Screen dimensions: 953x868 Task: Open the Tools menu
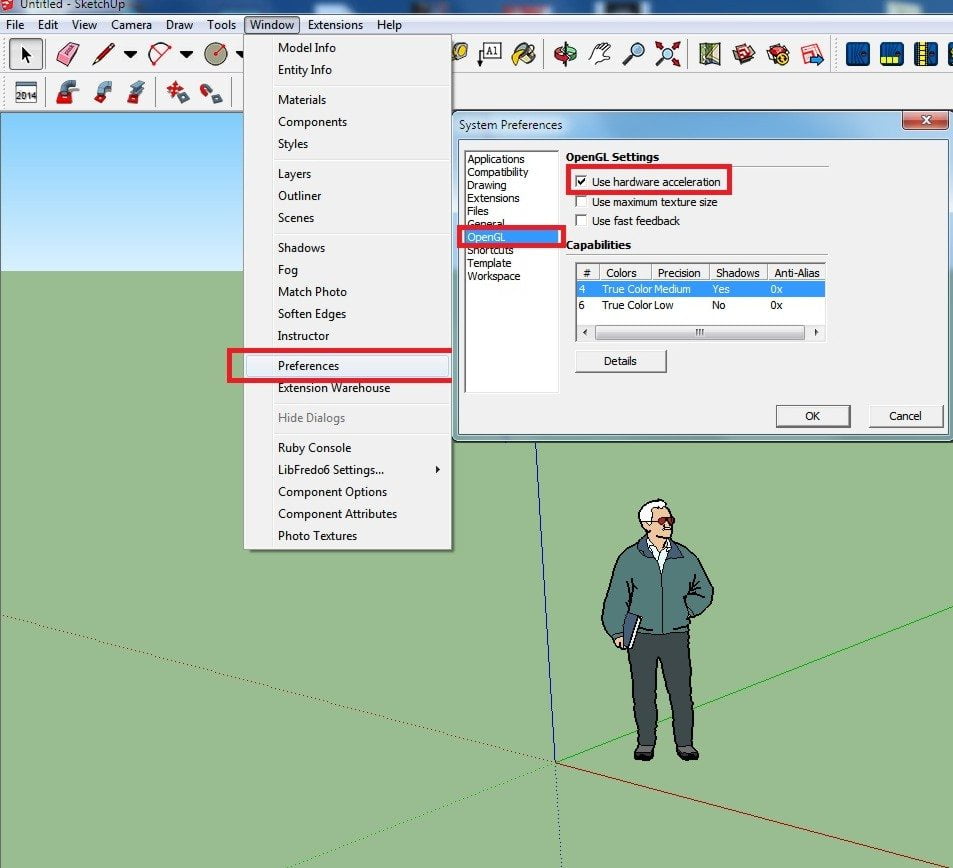tap(221, 25)
